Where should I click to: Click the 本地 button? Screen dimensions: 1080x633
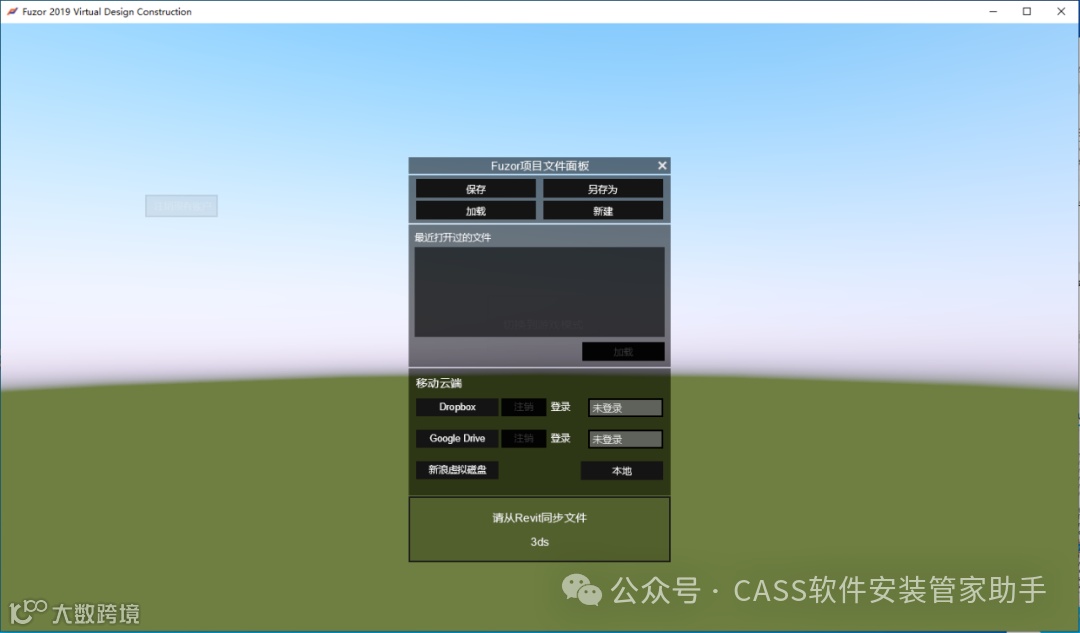[x=622, y=470]
